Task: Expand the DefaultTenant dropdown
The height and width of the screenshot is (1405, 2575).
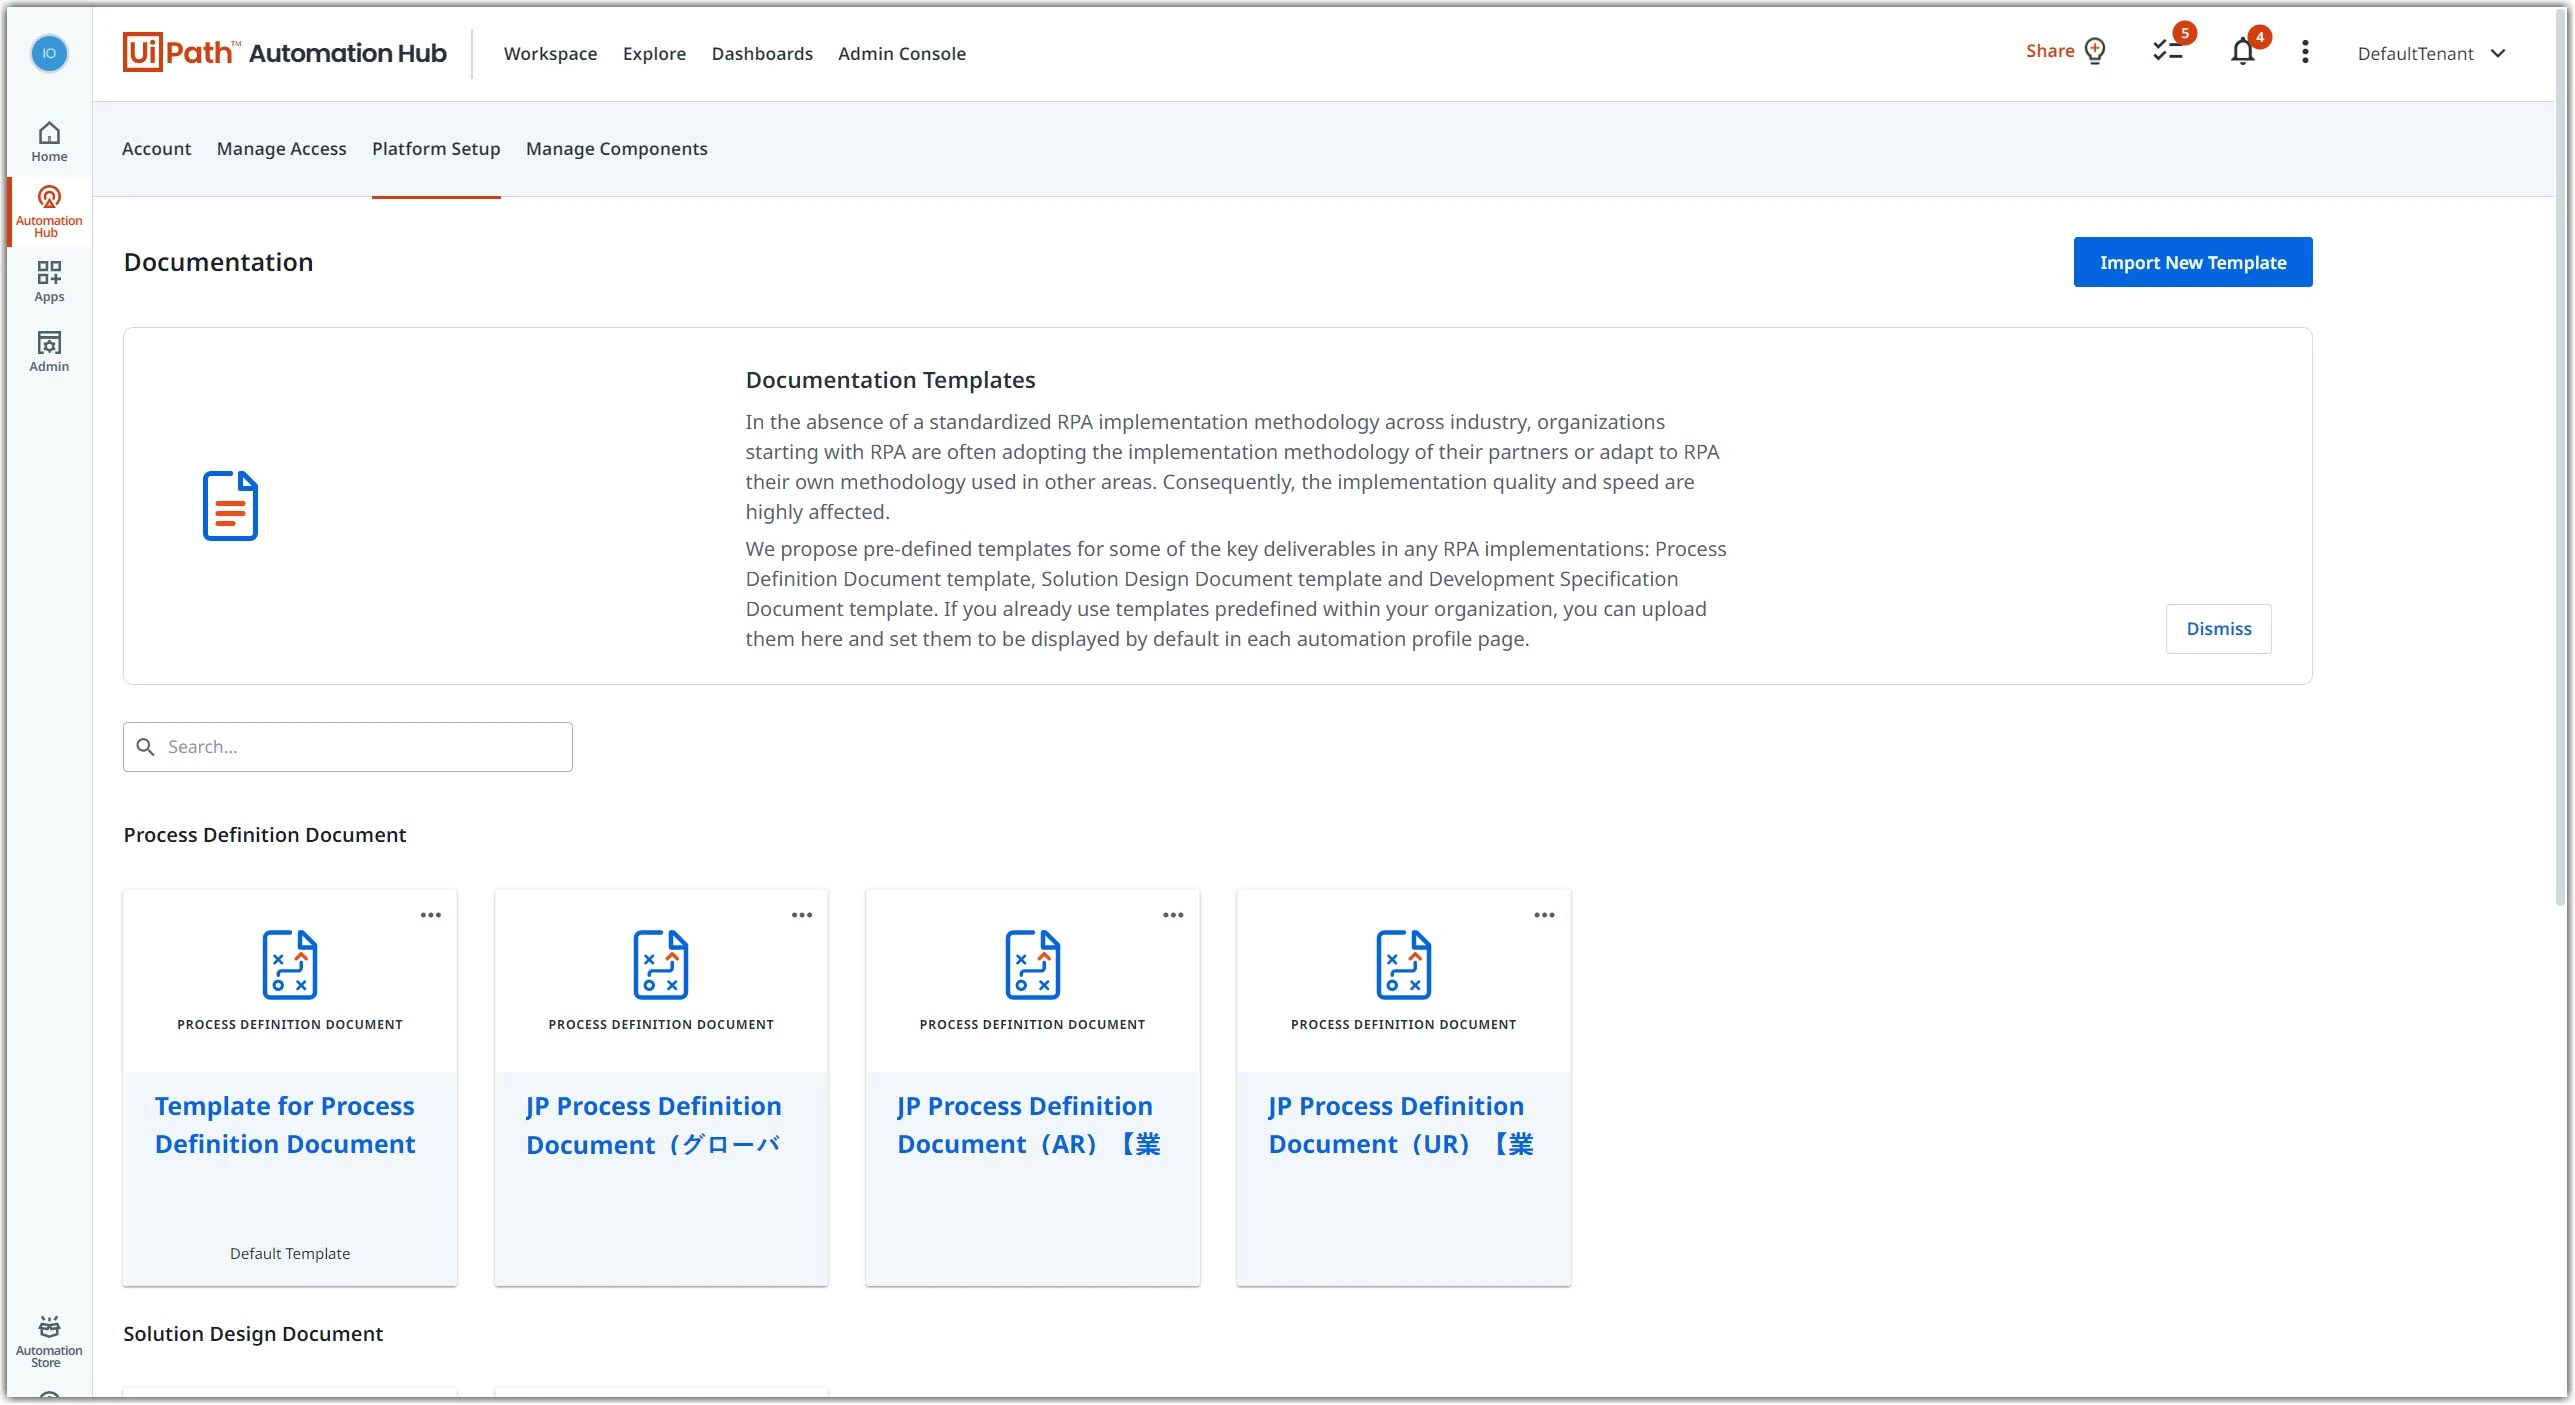Action: (x=2431, y=54)
